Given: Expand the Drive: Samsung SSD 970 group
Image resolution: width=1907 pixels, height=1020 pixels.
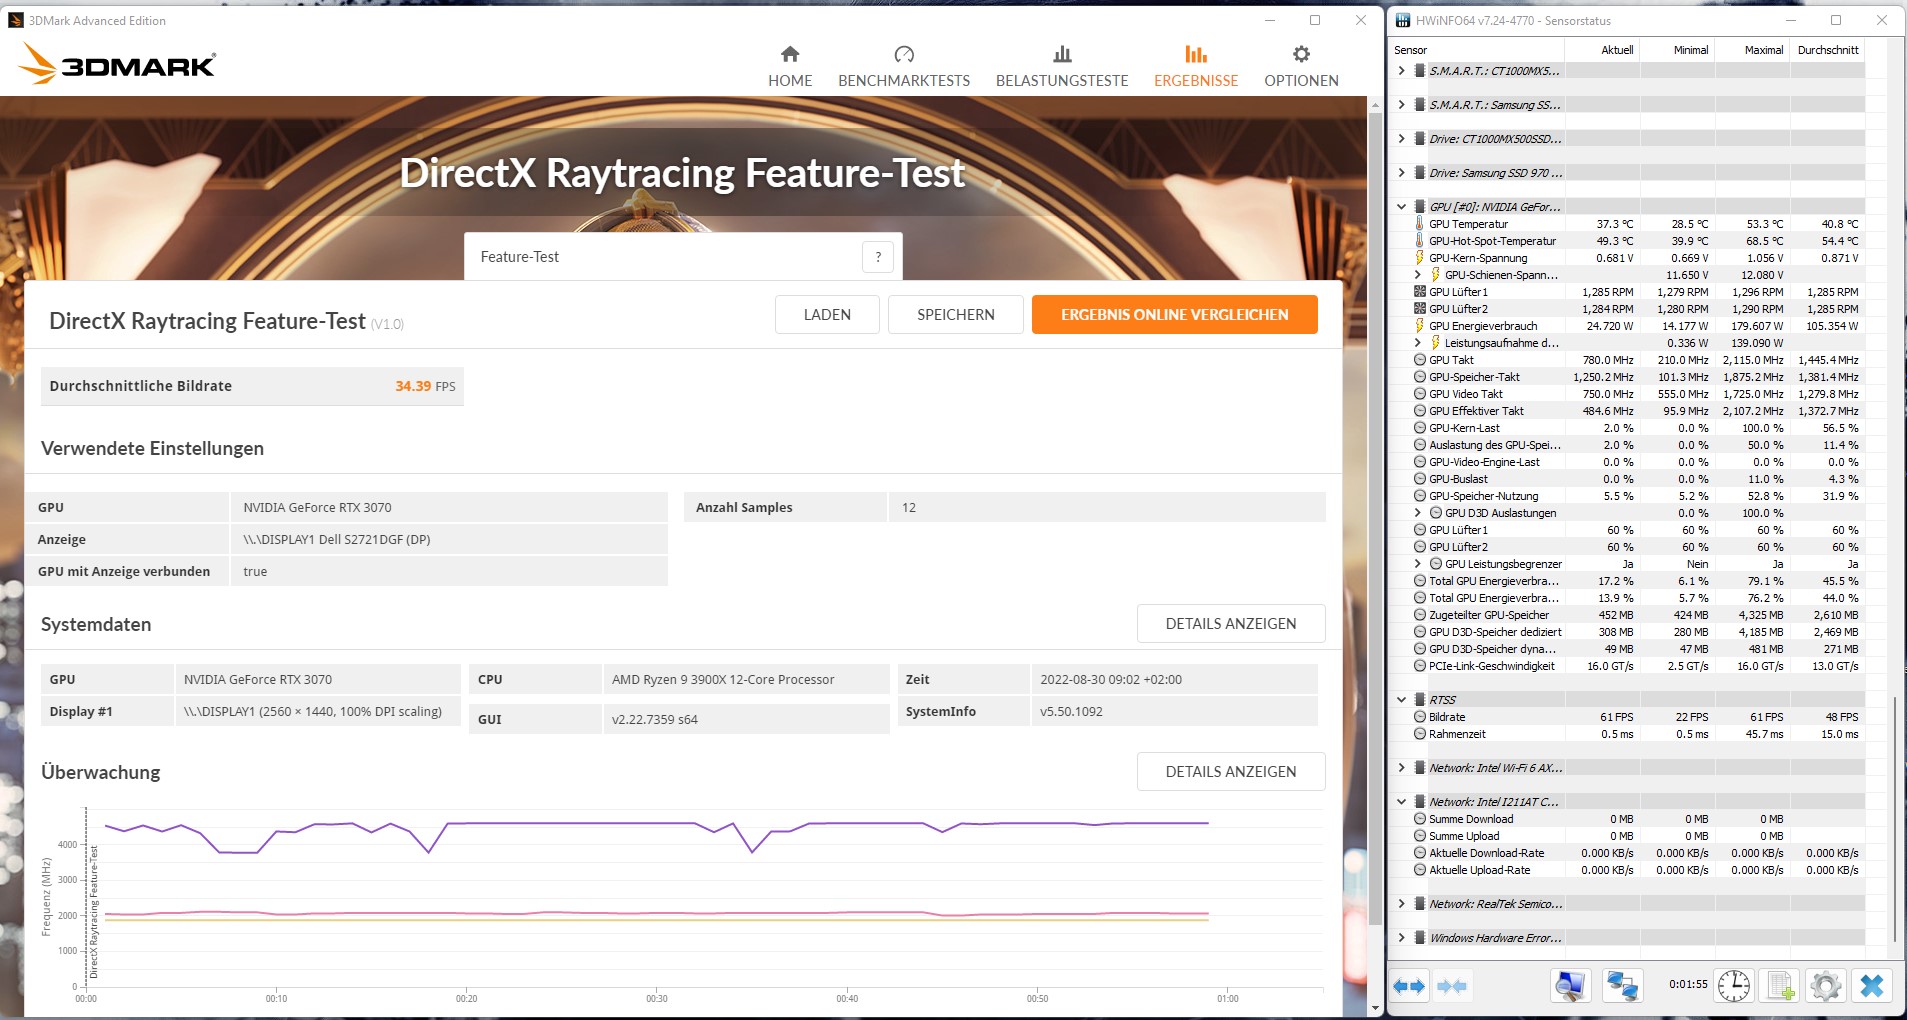Looking at the screenshot, I should pos(1401,173).
